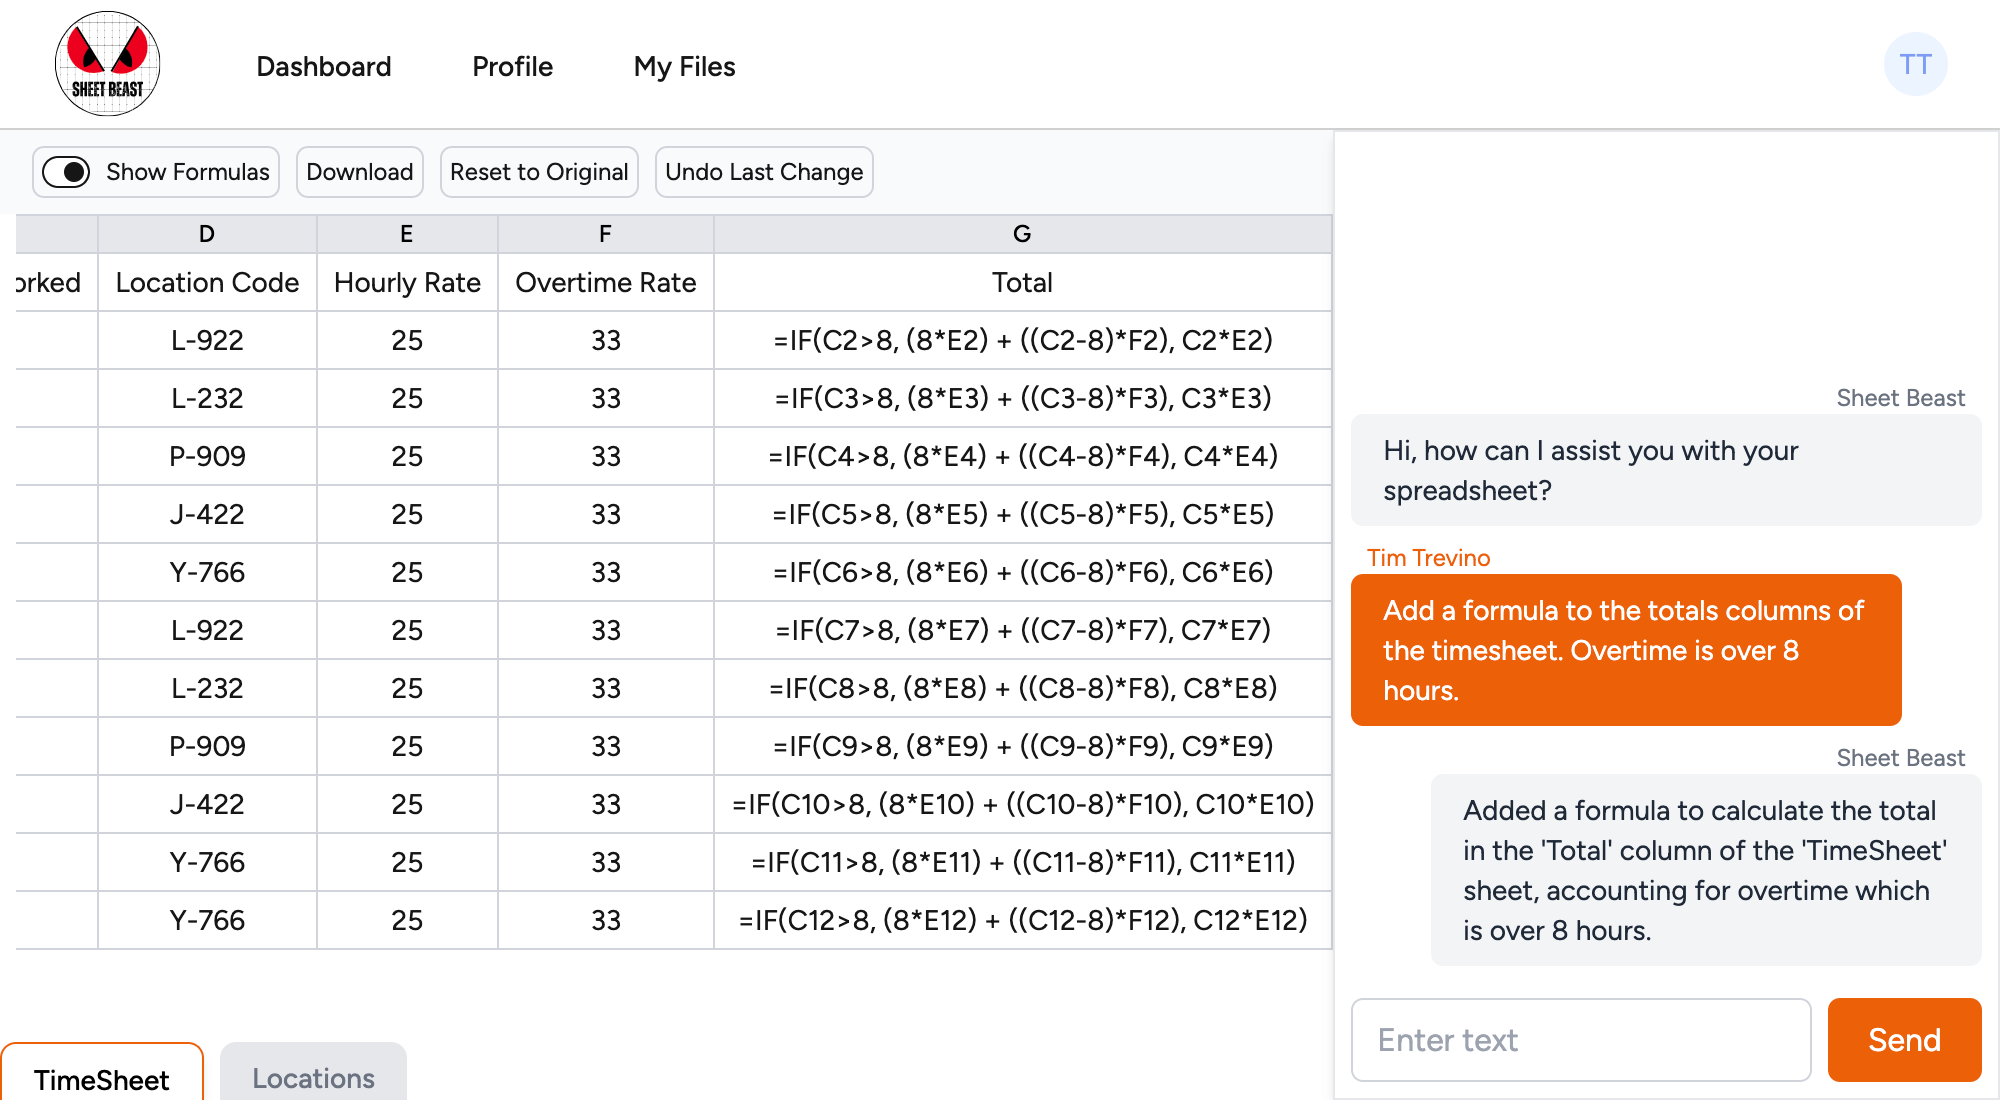Screen dimensions: 2000x1100
Task: Click the Undo Last Change button
Action: [764, 171]
